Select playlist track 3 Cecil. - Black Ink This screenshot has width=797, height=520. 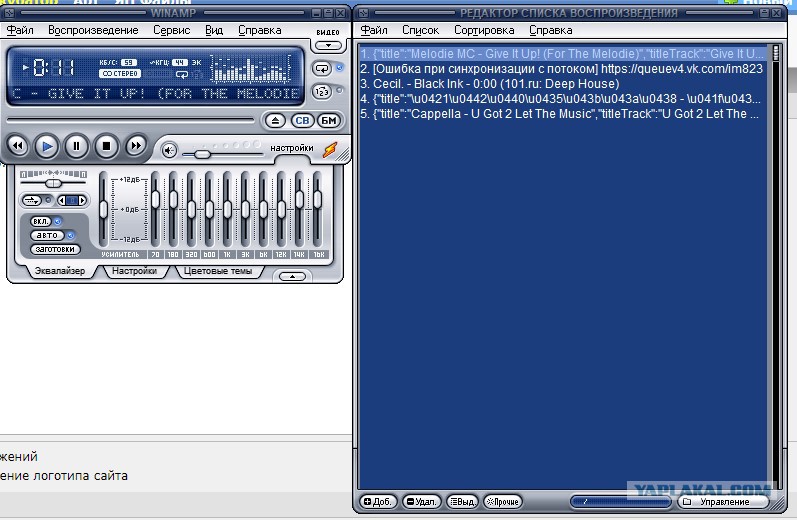coord(562,83)
